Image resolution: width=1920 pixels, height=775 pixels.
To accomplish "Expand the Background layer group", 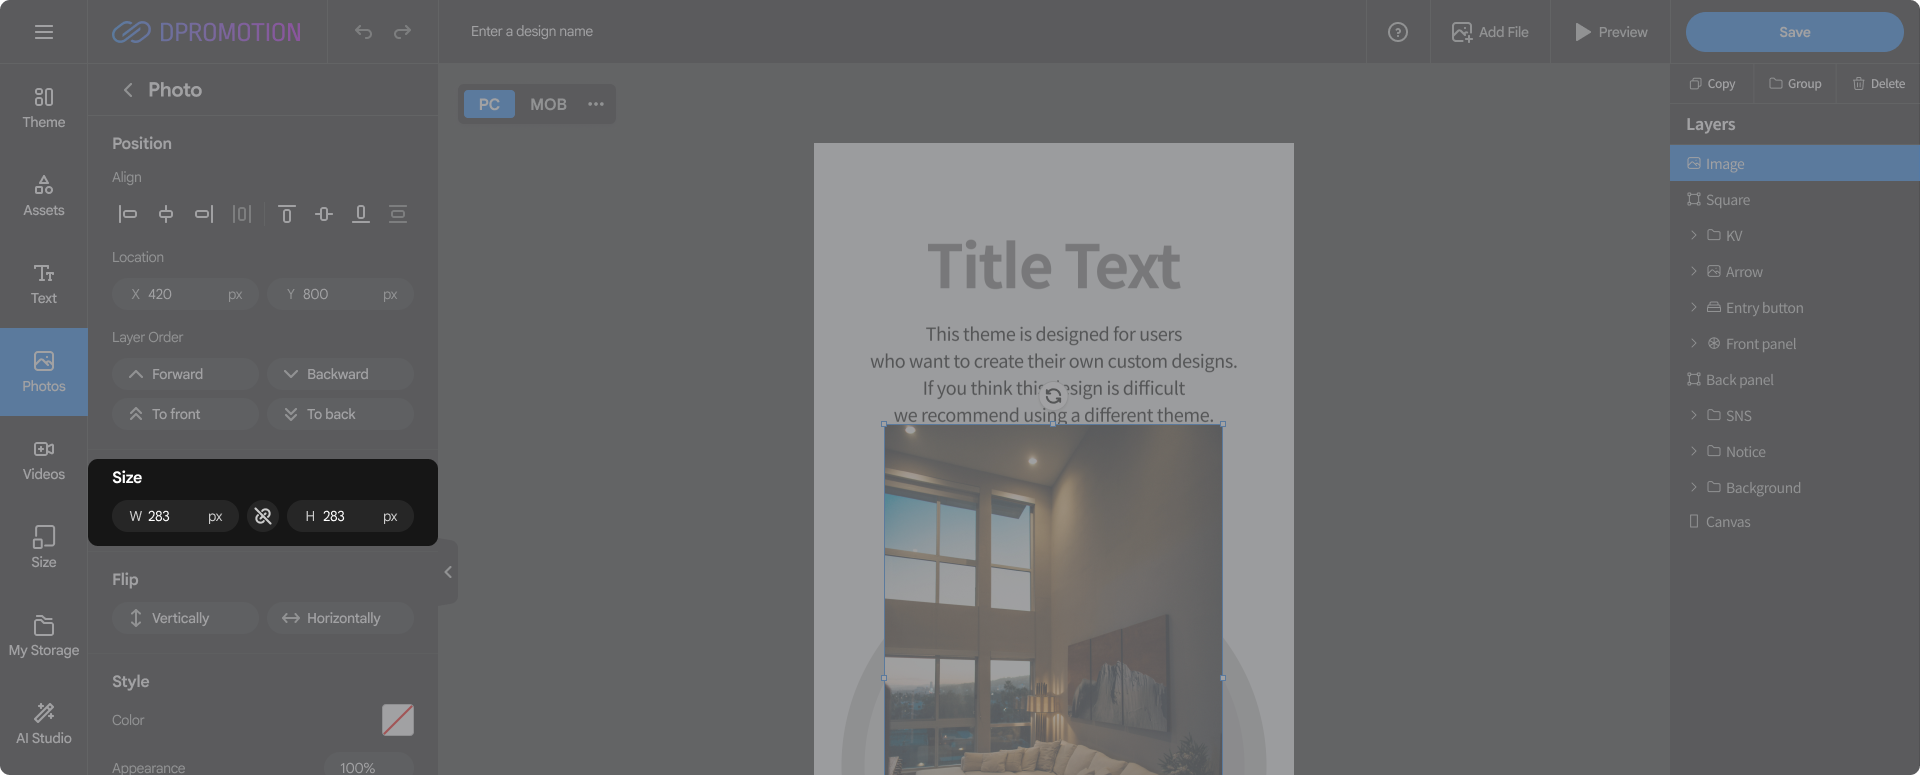I will click(1693, 488).
